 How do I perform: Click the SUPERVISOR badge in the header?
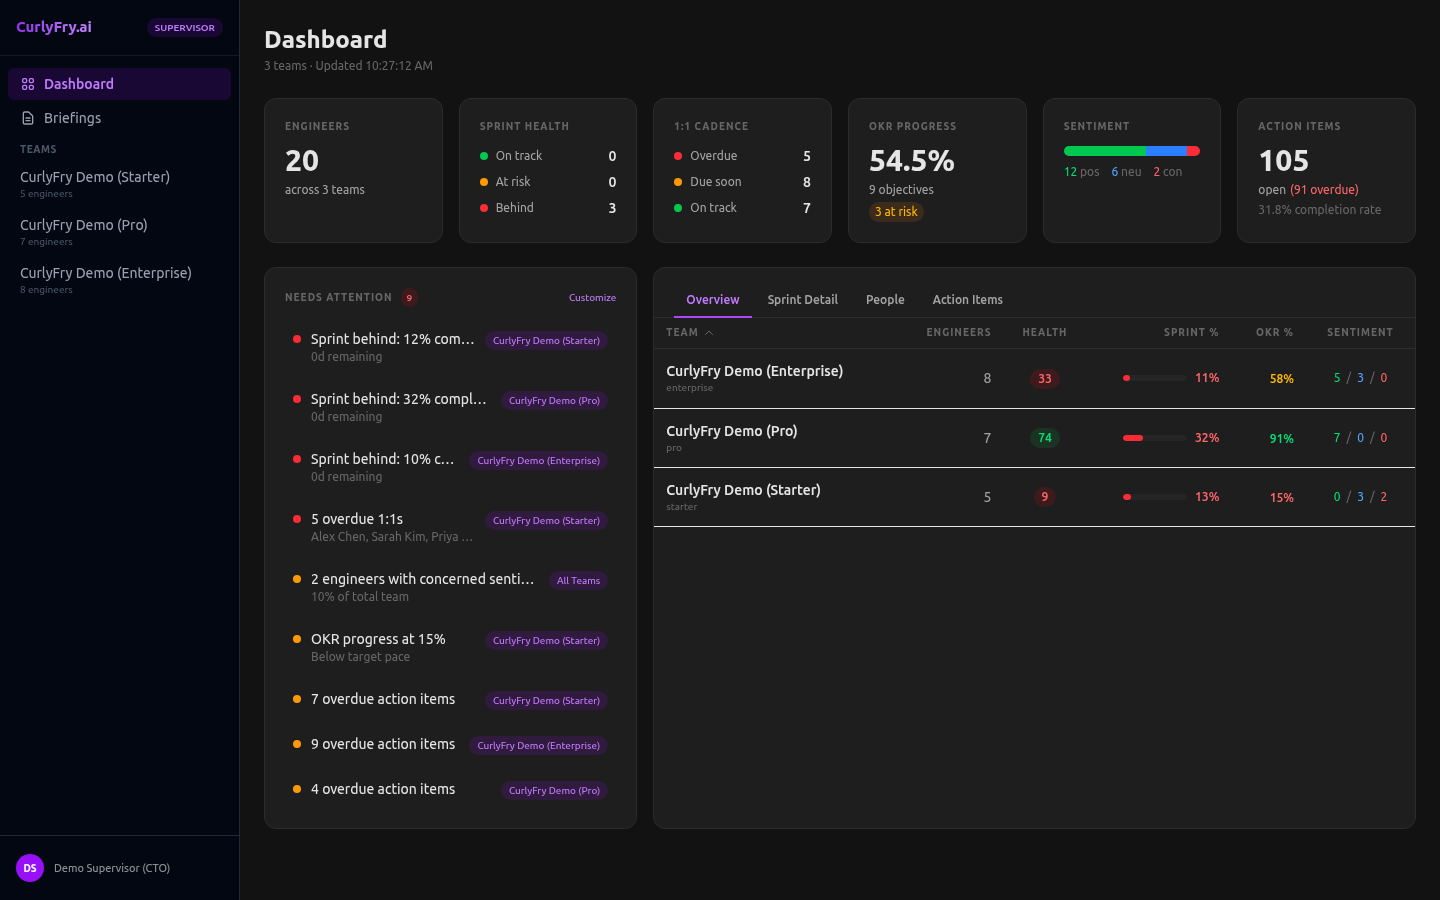click(184, 27)
